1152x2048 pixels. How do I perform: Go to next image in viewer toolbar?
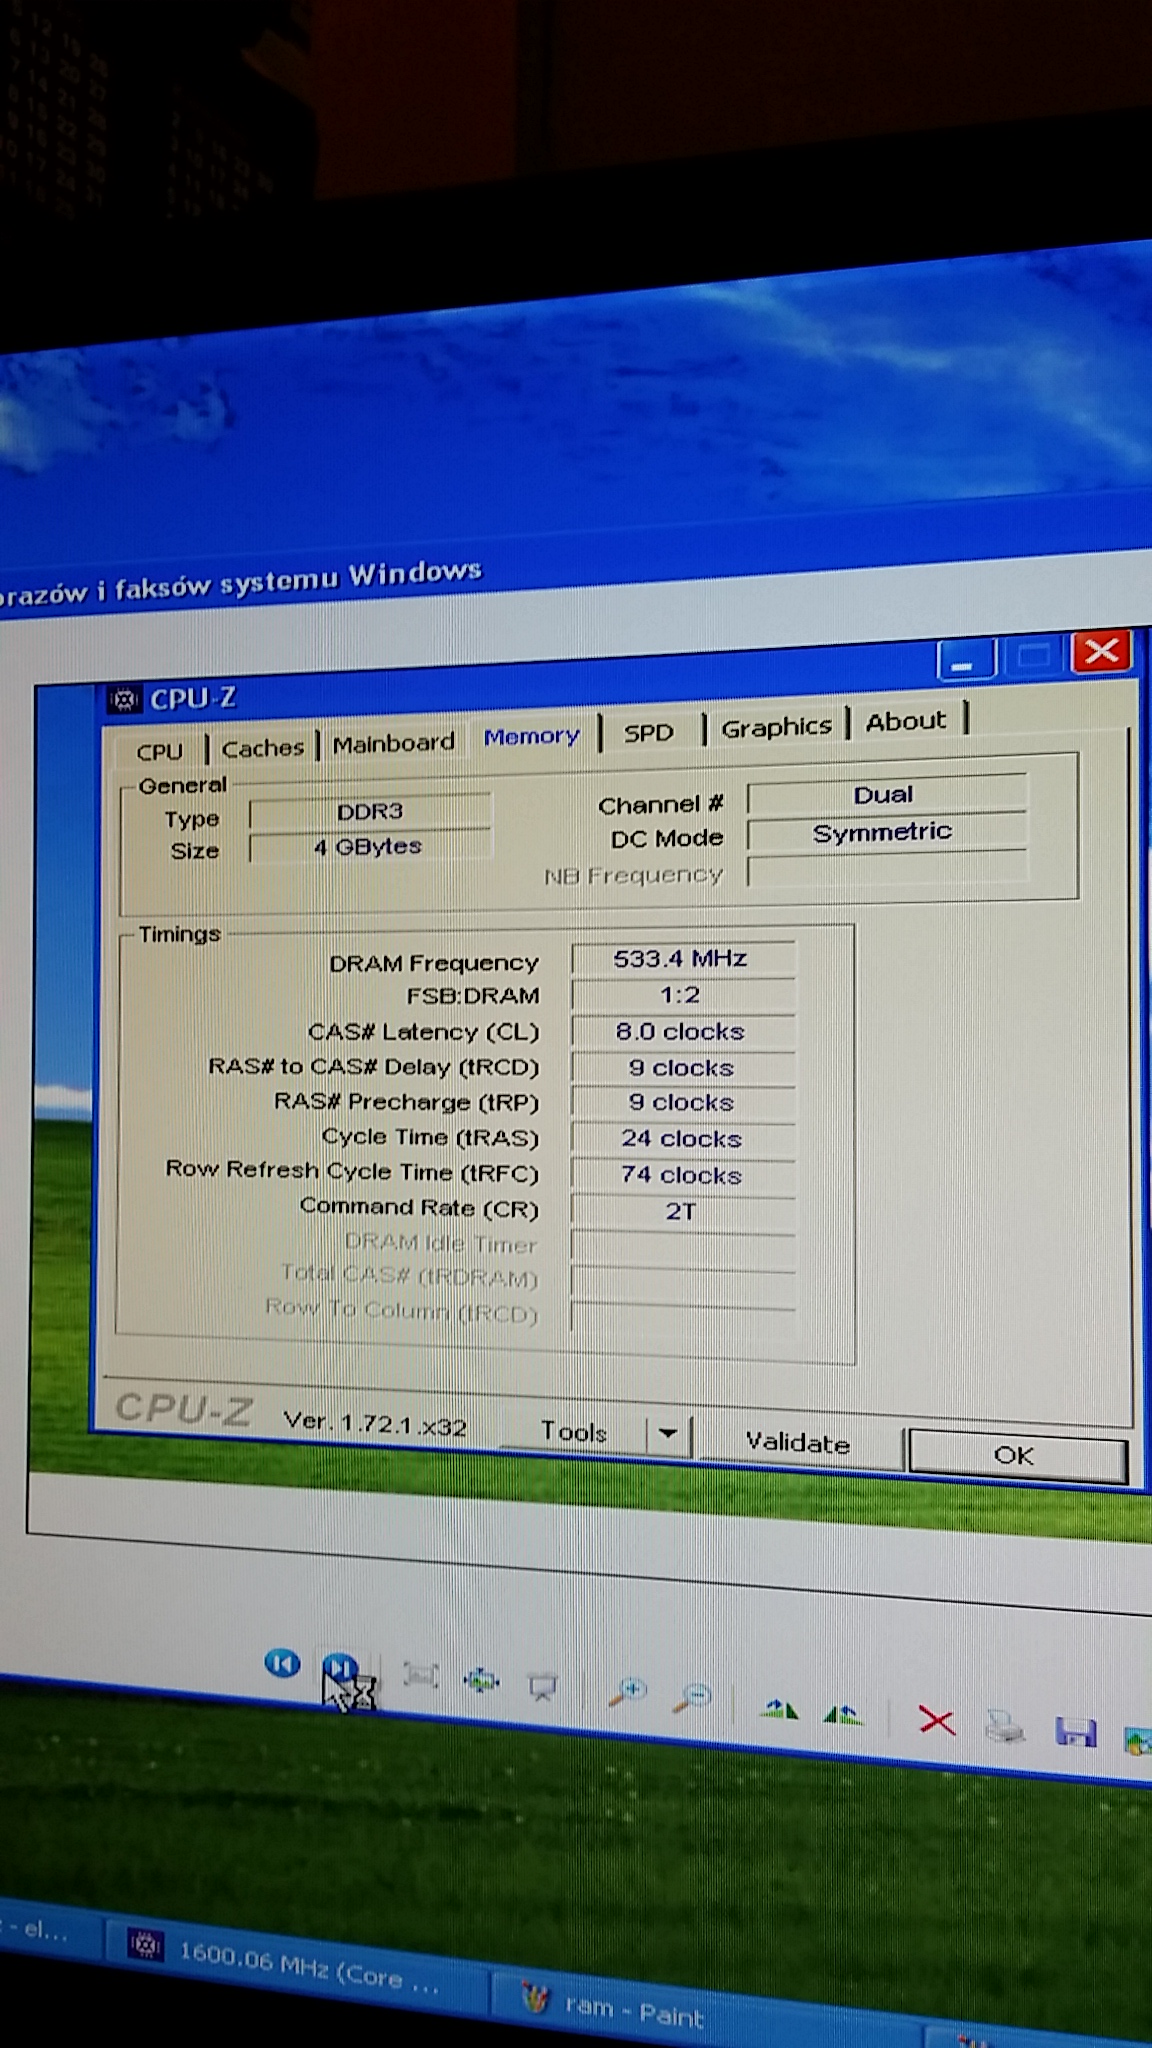[340, 1668]
